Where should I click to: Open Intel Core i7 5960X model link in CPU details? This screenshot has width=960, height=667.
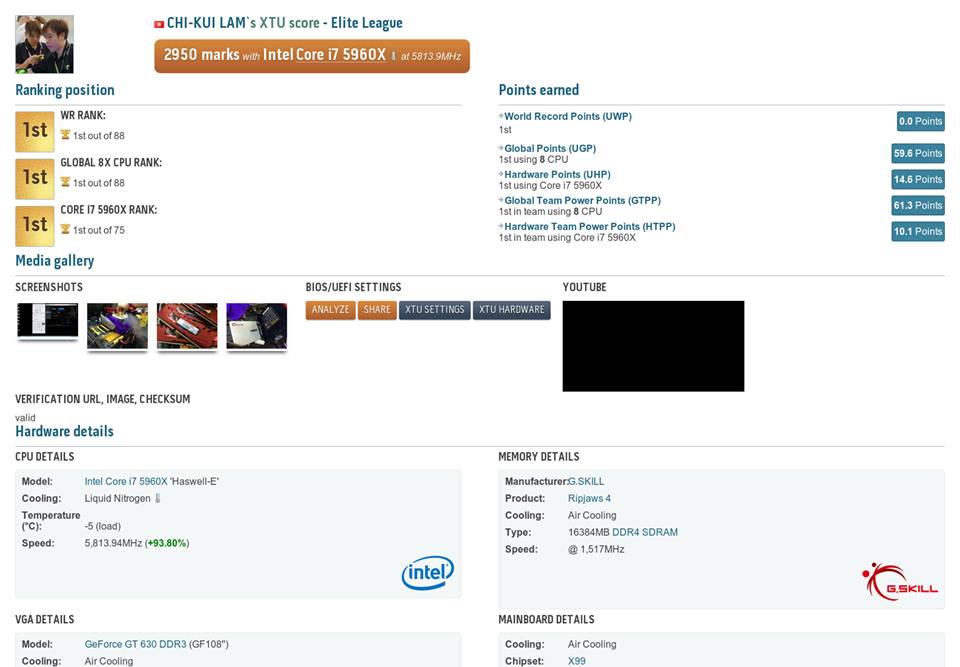(x=126, y=481)
